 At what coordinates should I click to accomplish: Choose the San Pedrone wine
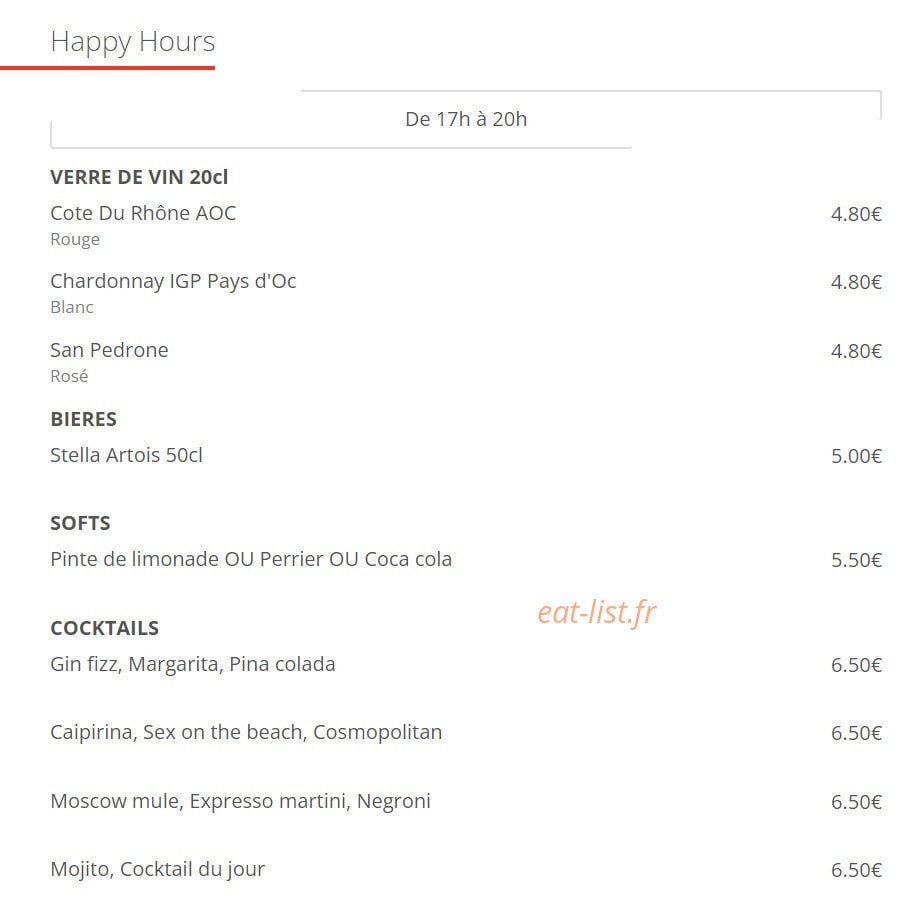[x=109, y=350]
